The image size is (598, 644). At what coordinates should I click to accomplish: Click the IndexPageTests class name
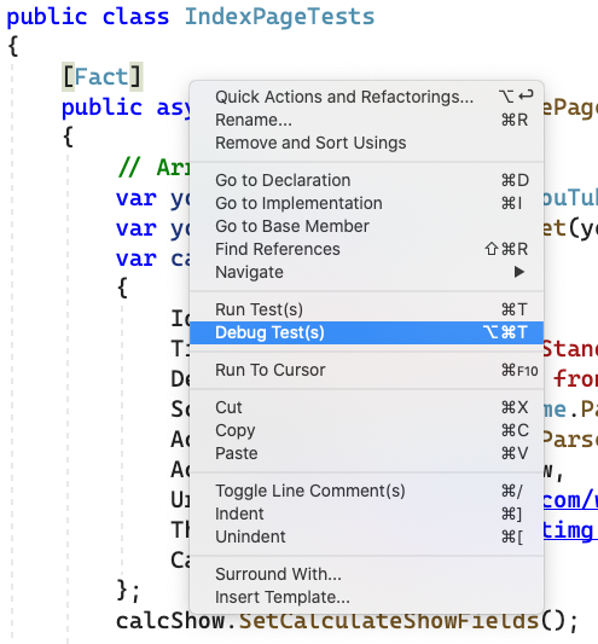pyautogui.click(x=280, y=17)
